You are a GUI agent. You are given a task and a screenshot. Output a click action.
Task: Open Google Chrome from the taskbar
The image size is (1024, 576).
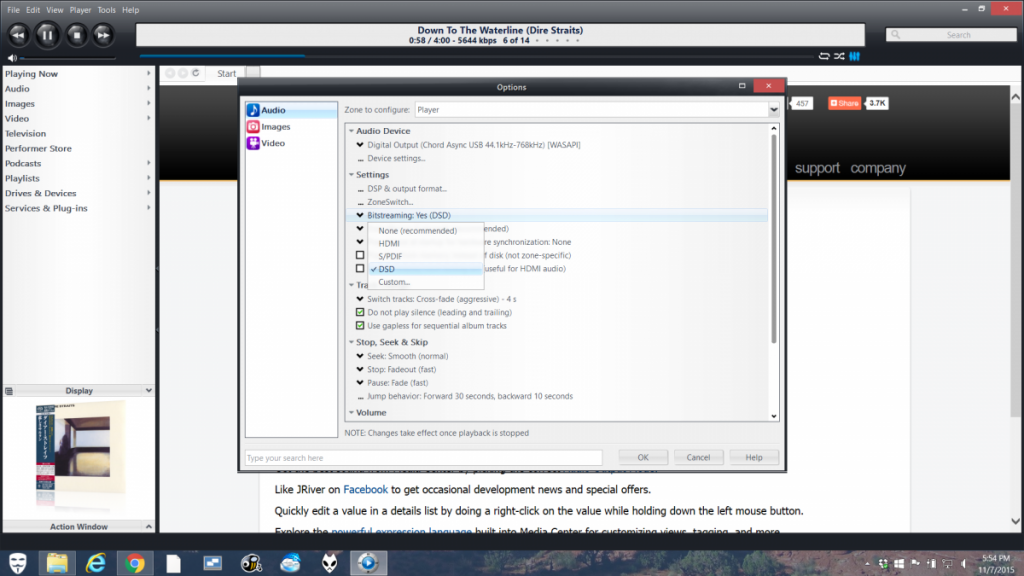(x=135, y=563)
